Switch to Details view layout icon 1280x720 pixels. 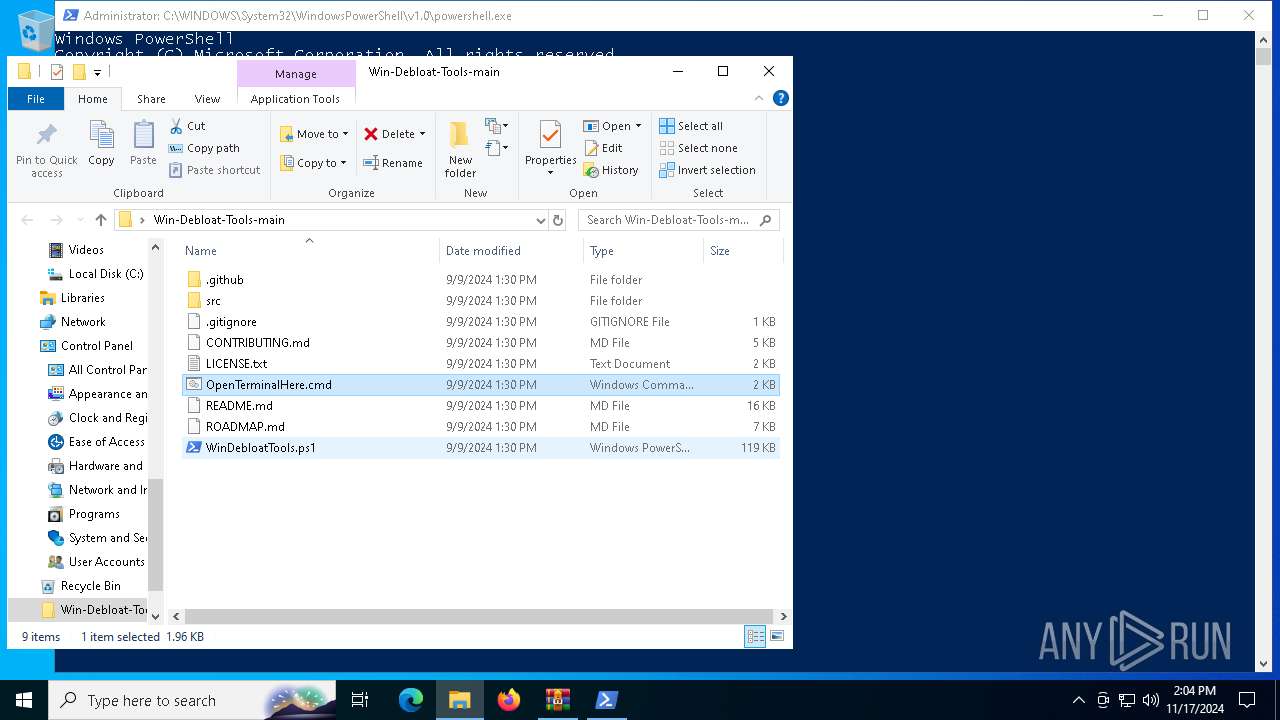(x=755, y=636)
